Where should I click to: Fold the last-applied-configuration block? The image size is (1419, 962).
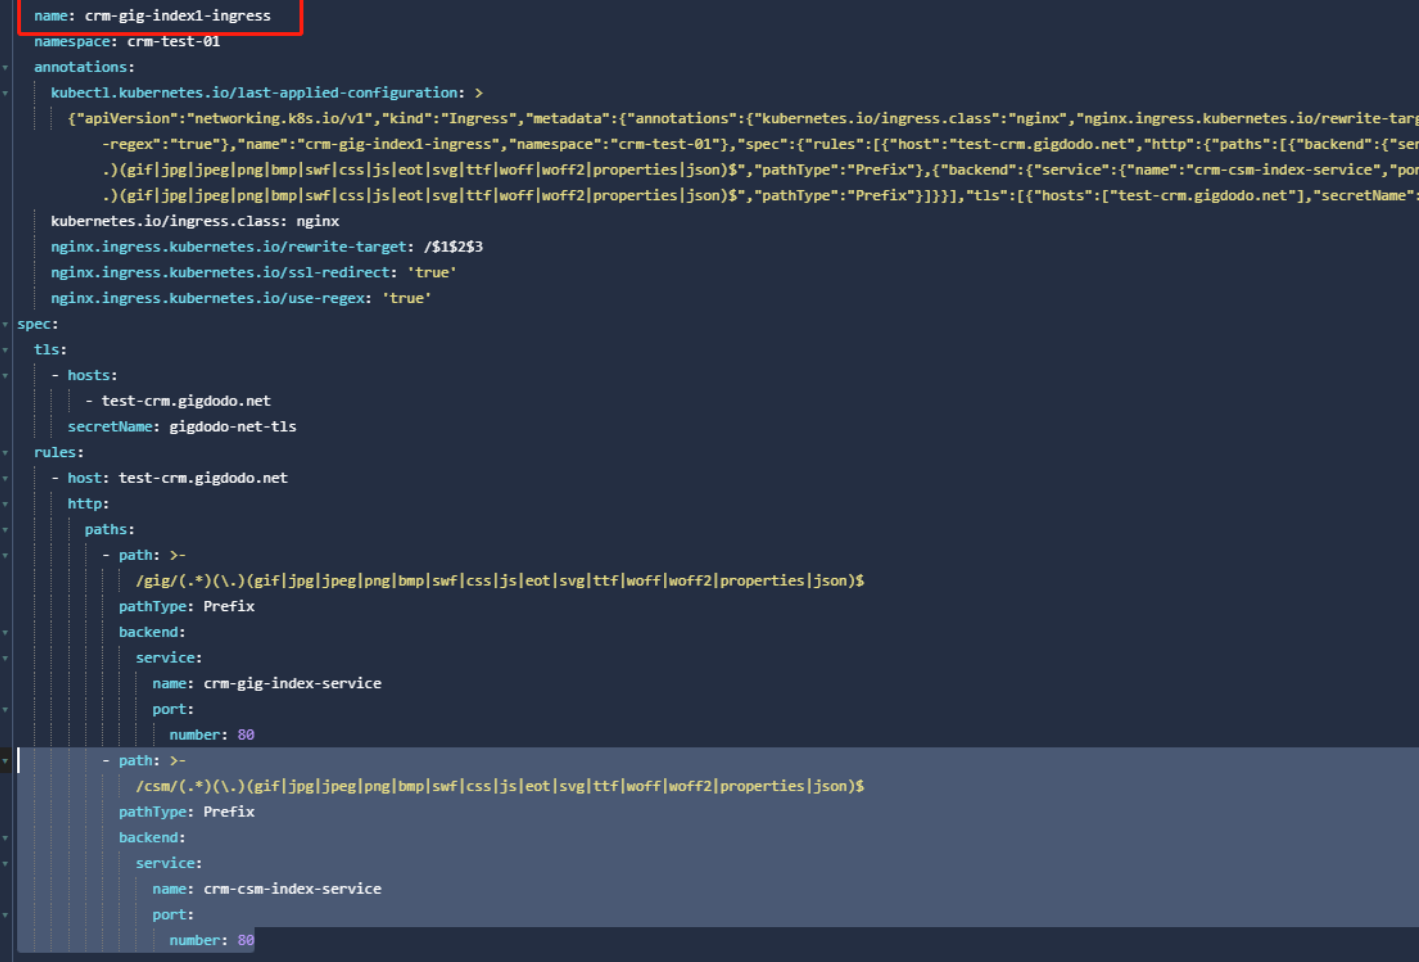click(x=6, y=93)
